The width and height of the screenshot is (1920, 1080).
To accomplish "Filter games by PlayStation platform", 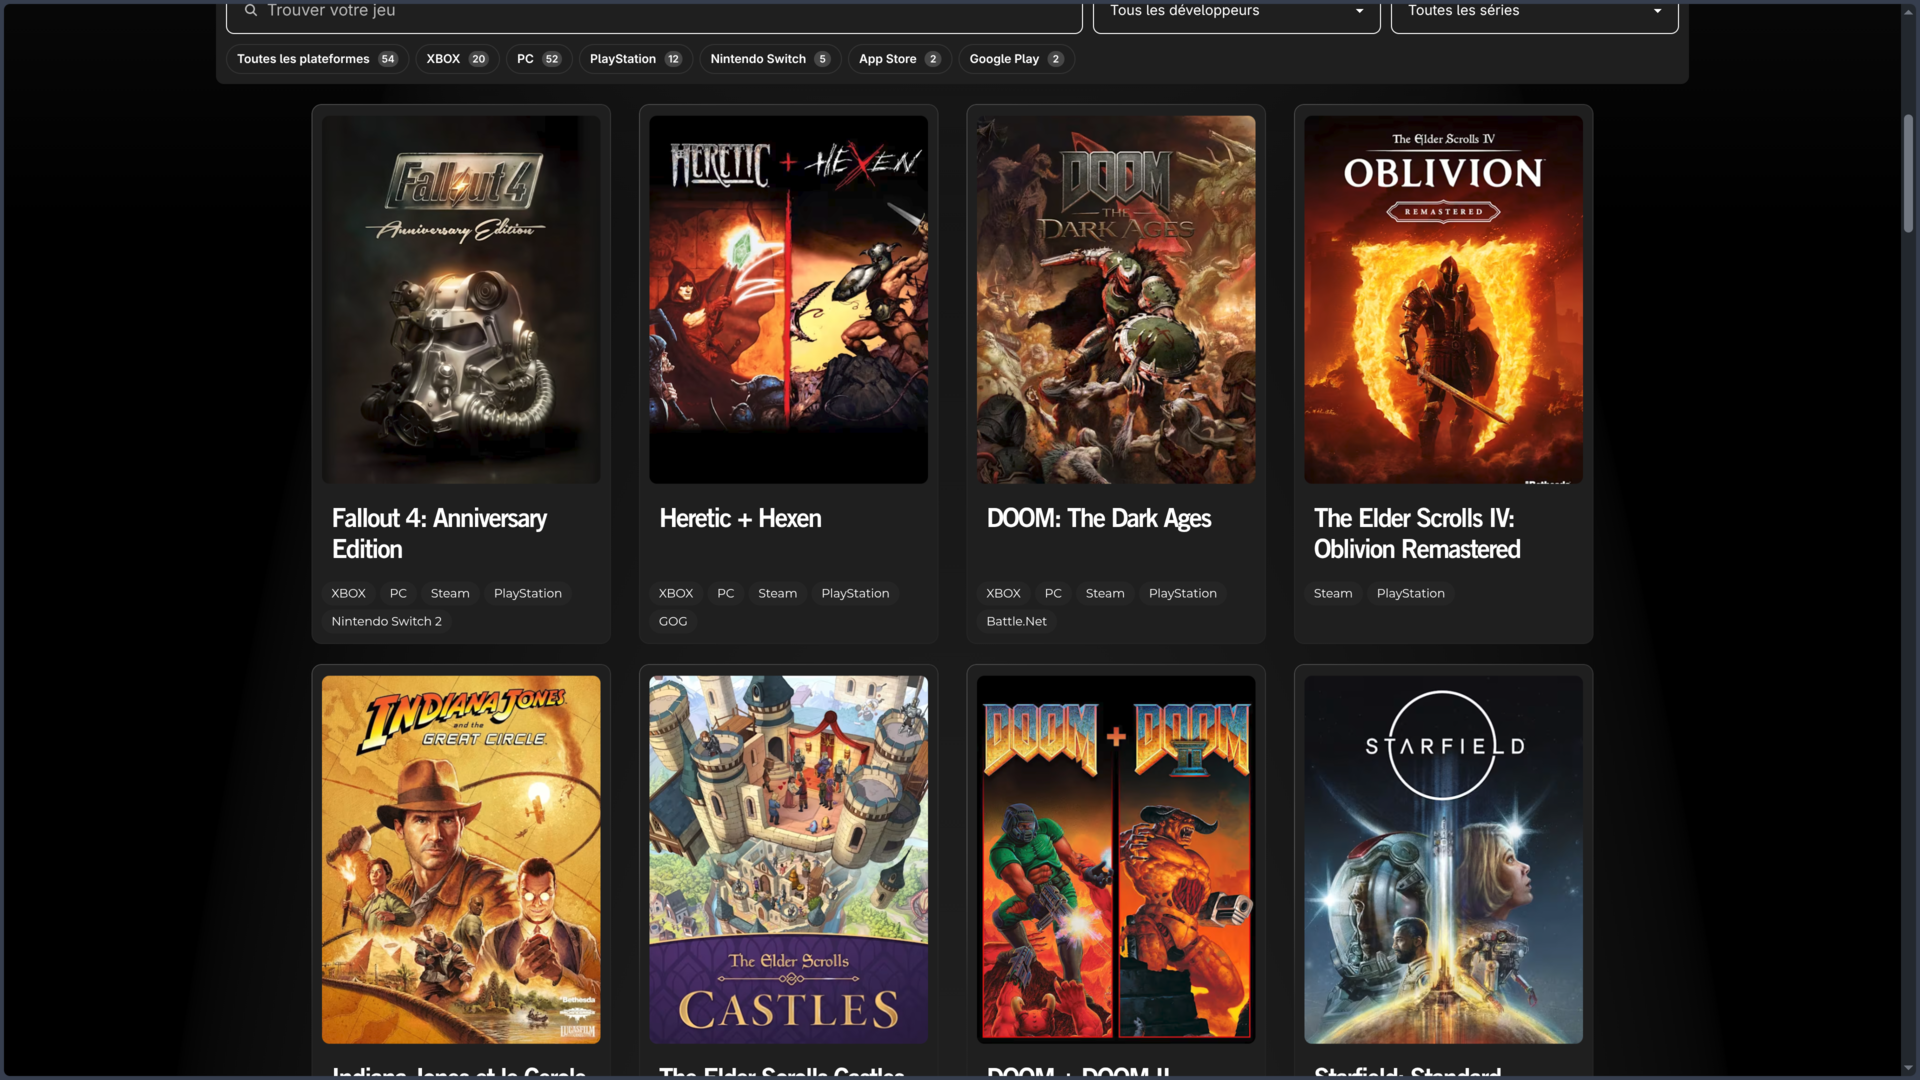I will (636, 59).
